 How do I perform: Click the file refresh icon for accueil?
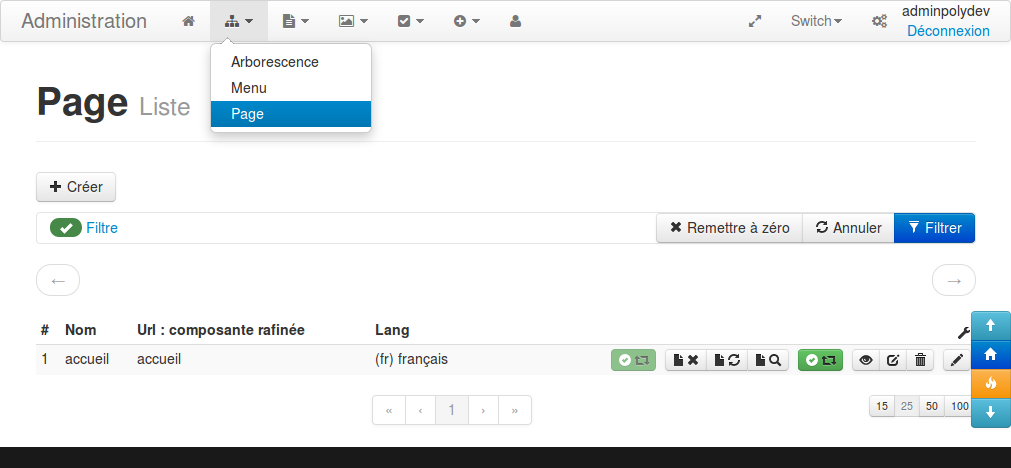point(727,360)
